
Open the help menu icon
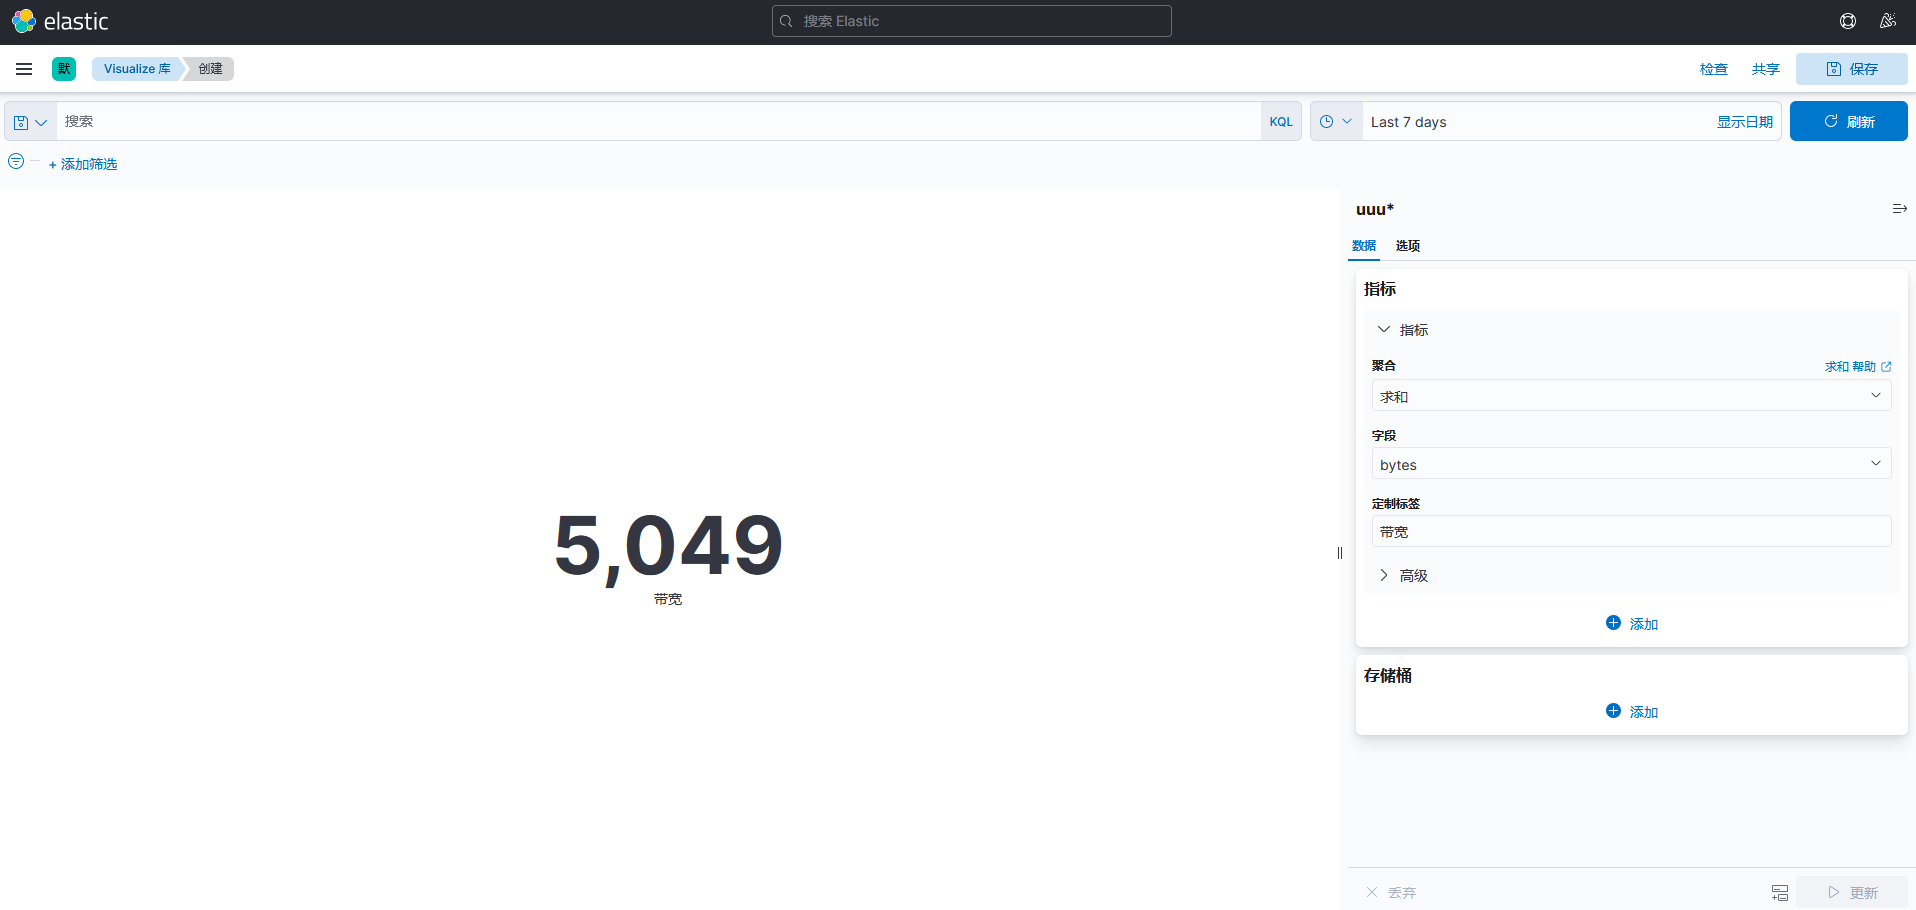tap(1847, 21)
